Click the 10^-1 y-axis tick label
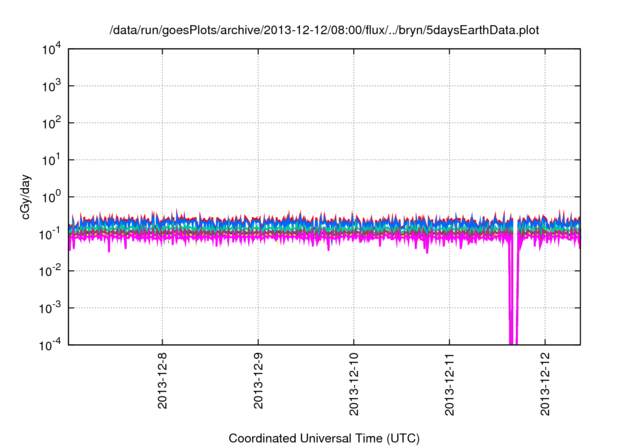Screen dimensions: 640x448 click(50, 235)
